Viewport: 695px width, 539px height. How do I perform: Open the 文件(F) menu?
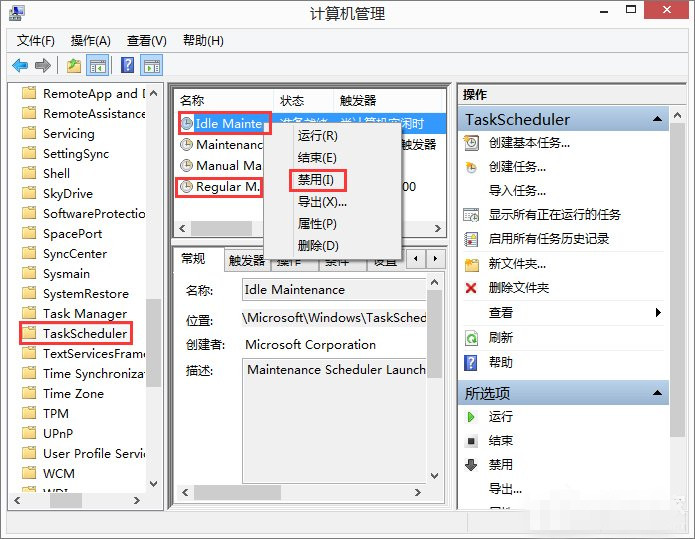(35, 41)
